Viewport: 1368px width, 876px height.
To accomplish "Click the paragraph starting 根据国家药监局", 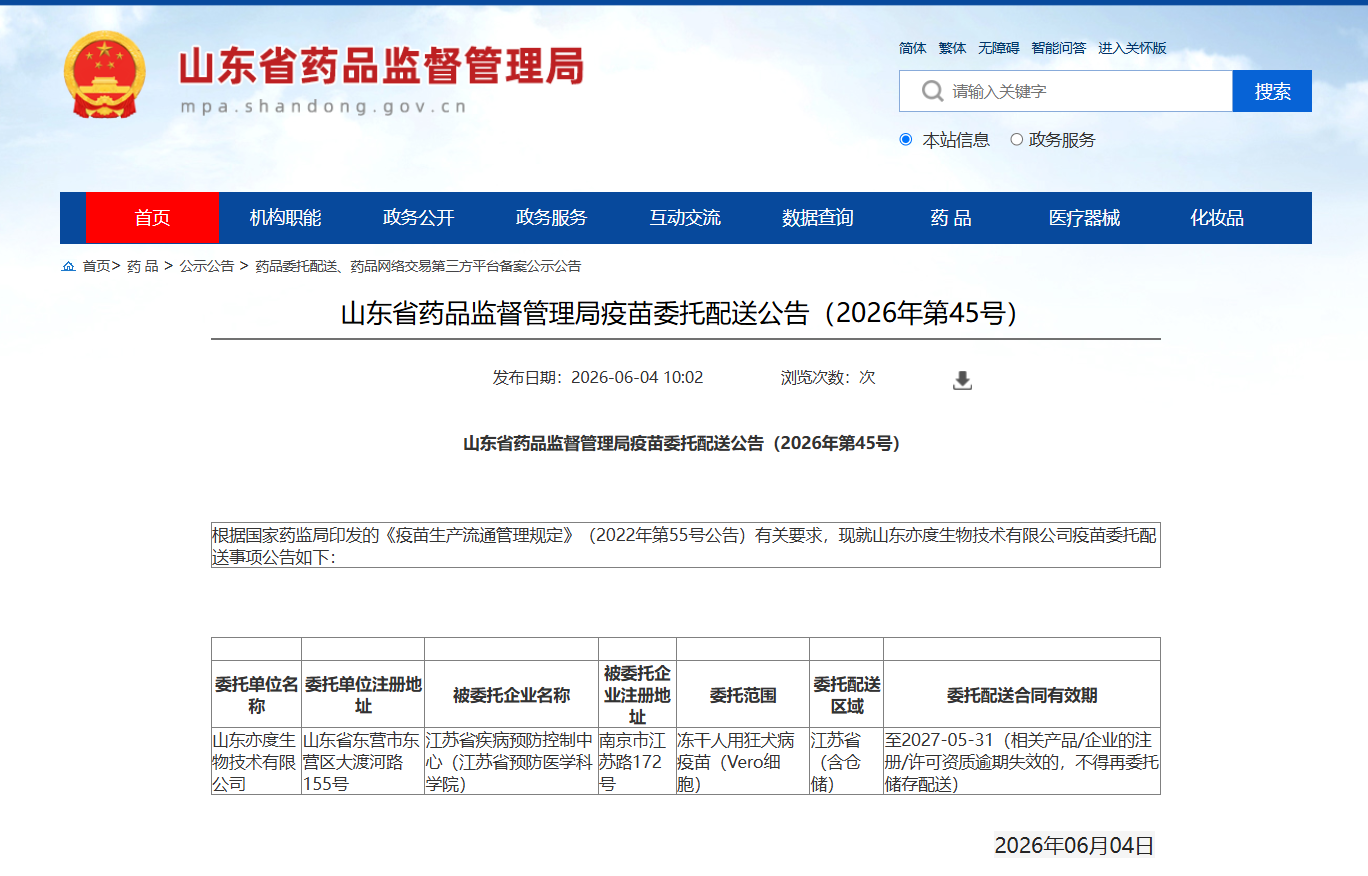I will [685, 545].
